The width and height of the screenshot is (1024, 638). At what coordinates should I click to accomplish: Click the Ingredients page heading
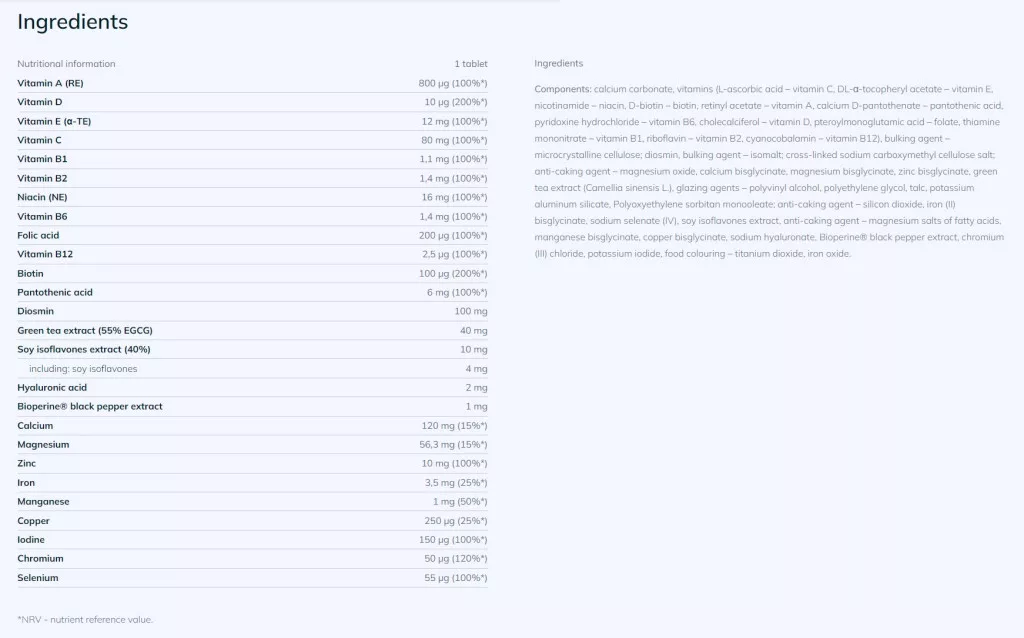pos(72,22)
